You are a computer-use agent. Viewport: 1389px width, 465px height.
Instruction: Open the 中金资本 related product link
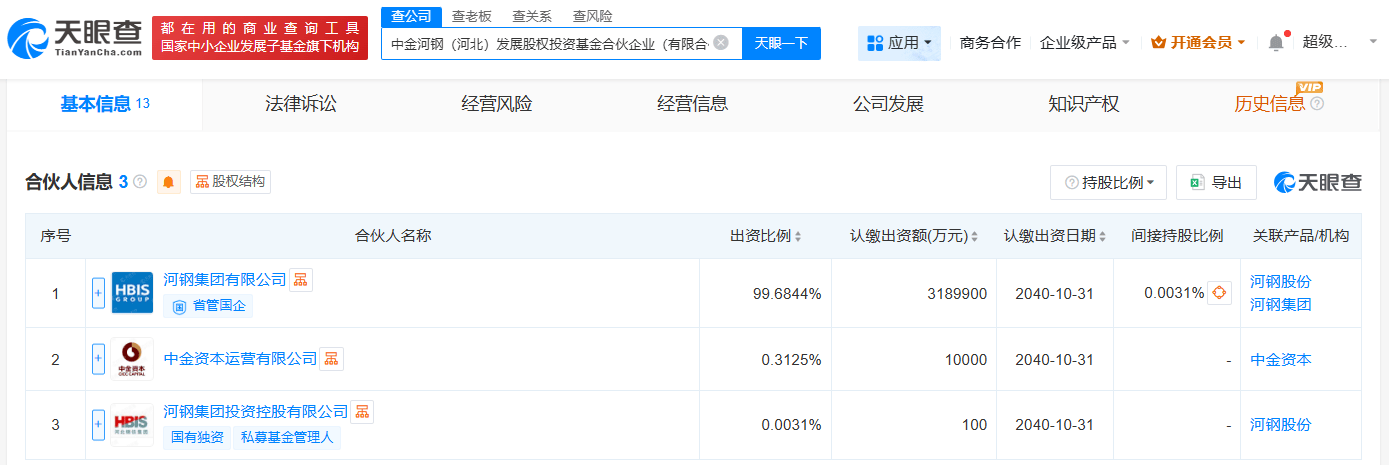(1280, 360)
